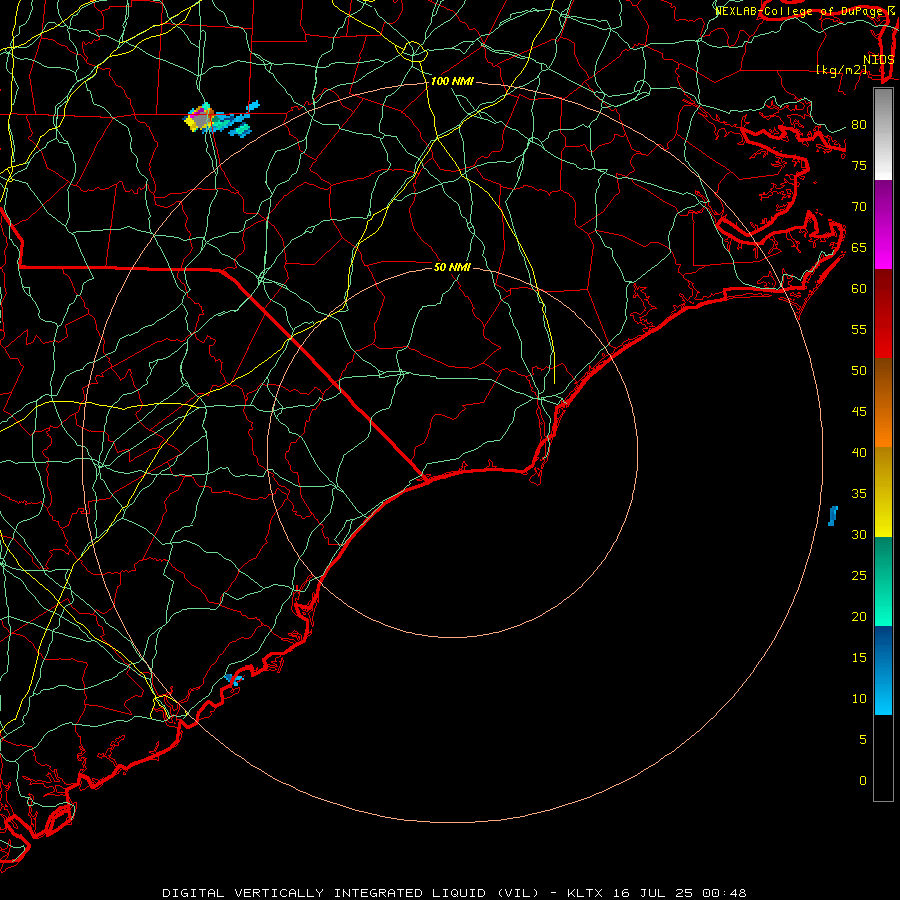Click the intense multicolored storm cell core
This screenshot has height=900, width=900.
point(201,119)
